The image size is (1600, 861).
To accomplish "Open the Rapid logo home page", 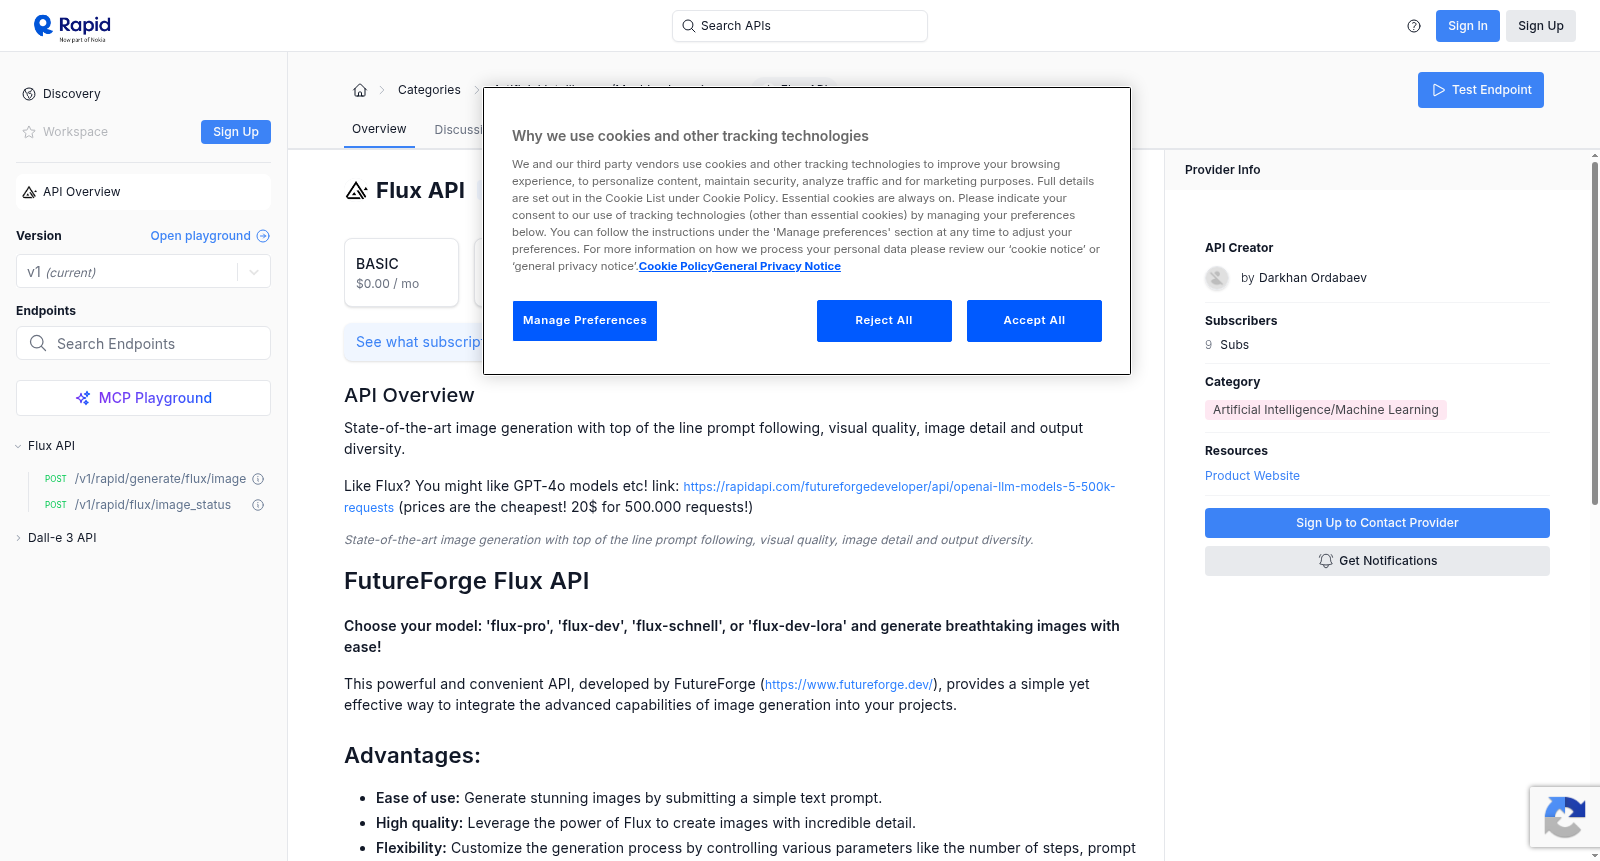I will point(72,27).
